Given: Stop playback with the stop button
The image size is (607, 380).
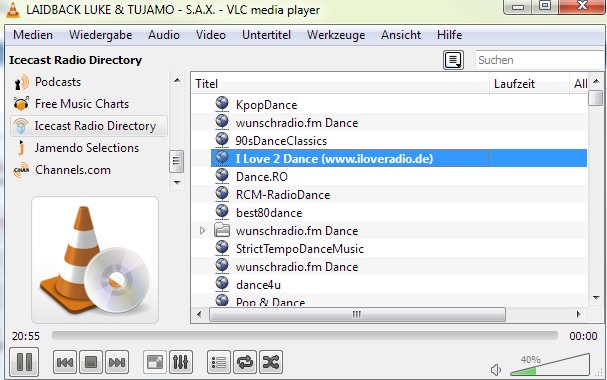Looking at the screenshot, I should 91,362.
